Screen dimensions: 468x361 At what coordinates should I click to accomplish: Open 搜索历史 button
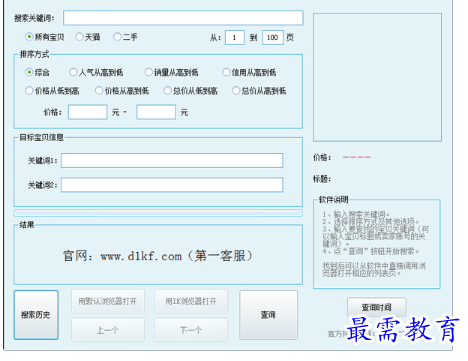point(36,315)
